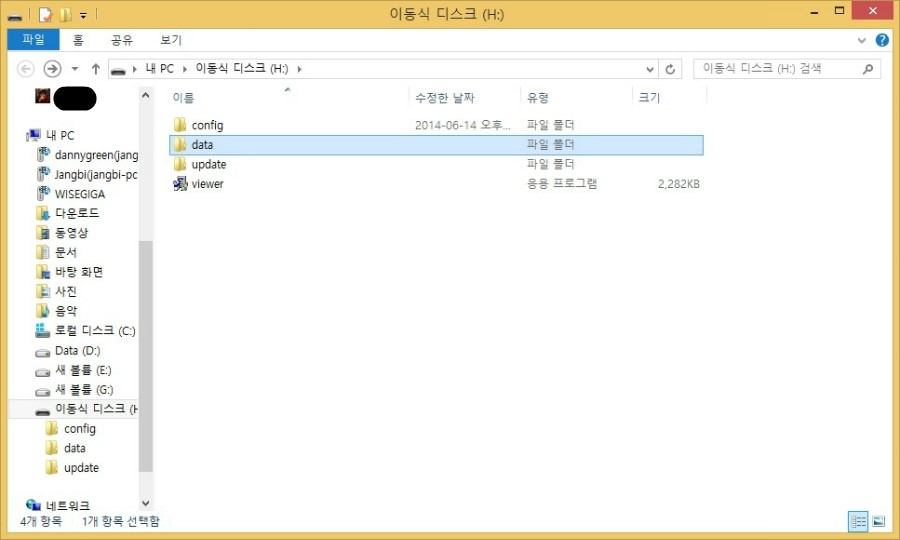Click the search box for 이동식 디스크
The width and height of the screenshot is (900, 540).
coord(775,69)
